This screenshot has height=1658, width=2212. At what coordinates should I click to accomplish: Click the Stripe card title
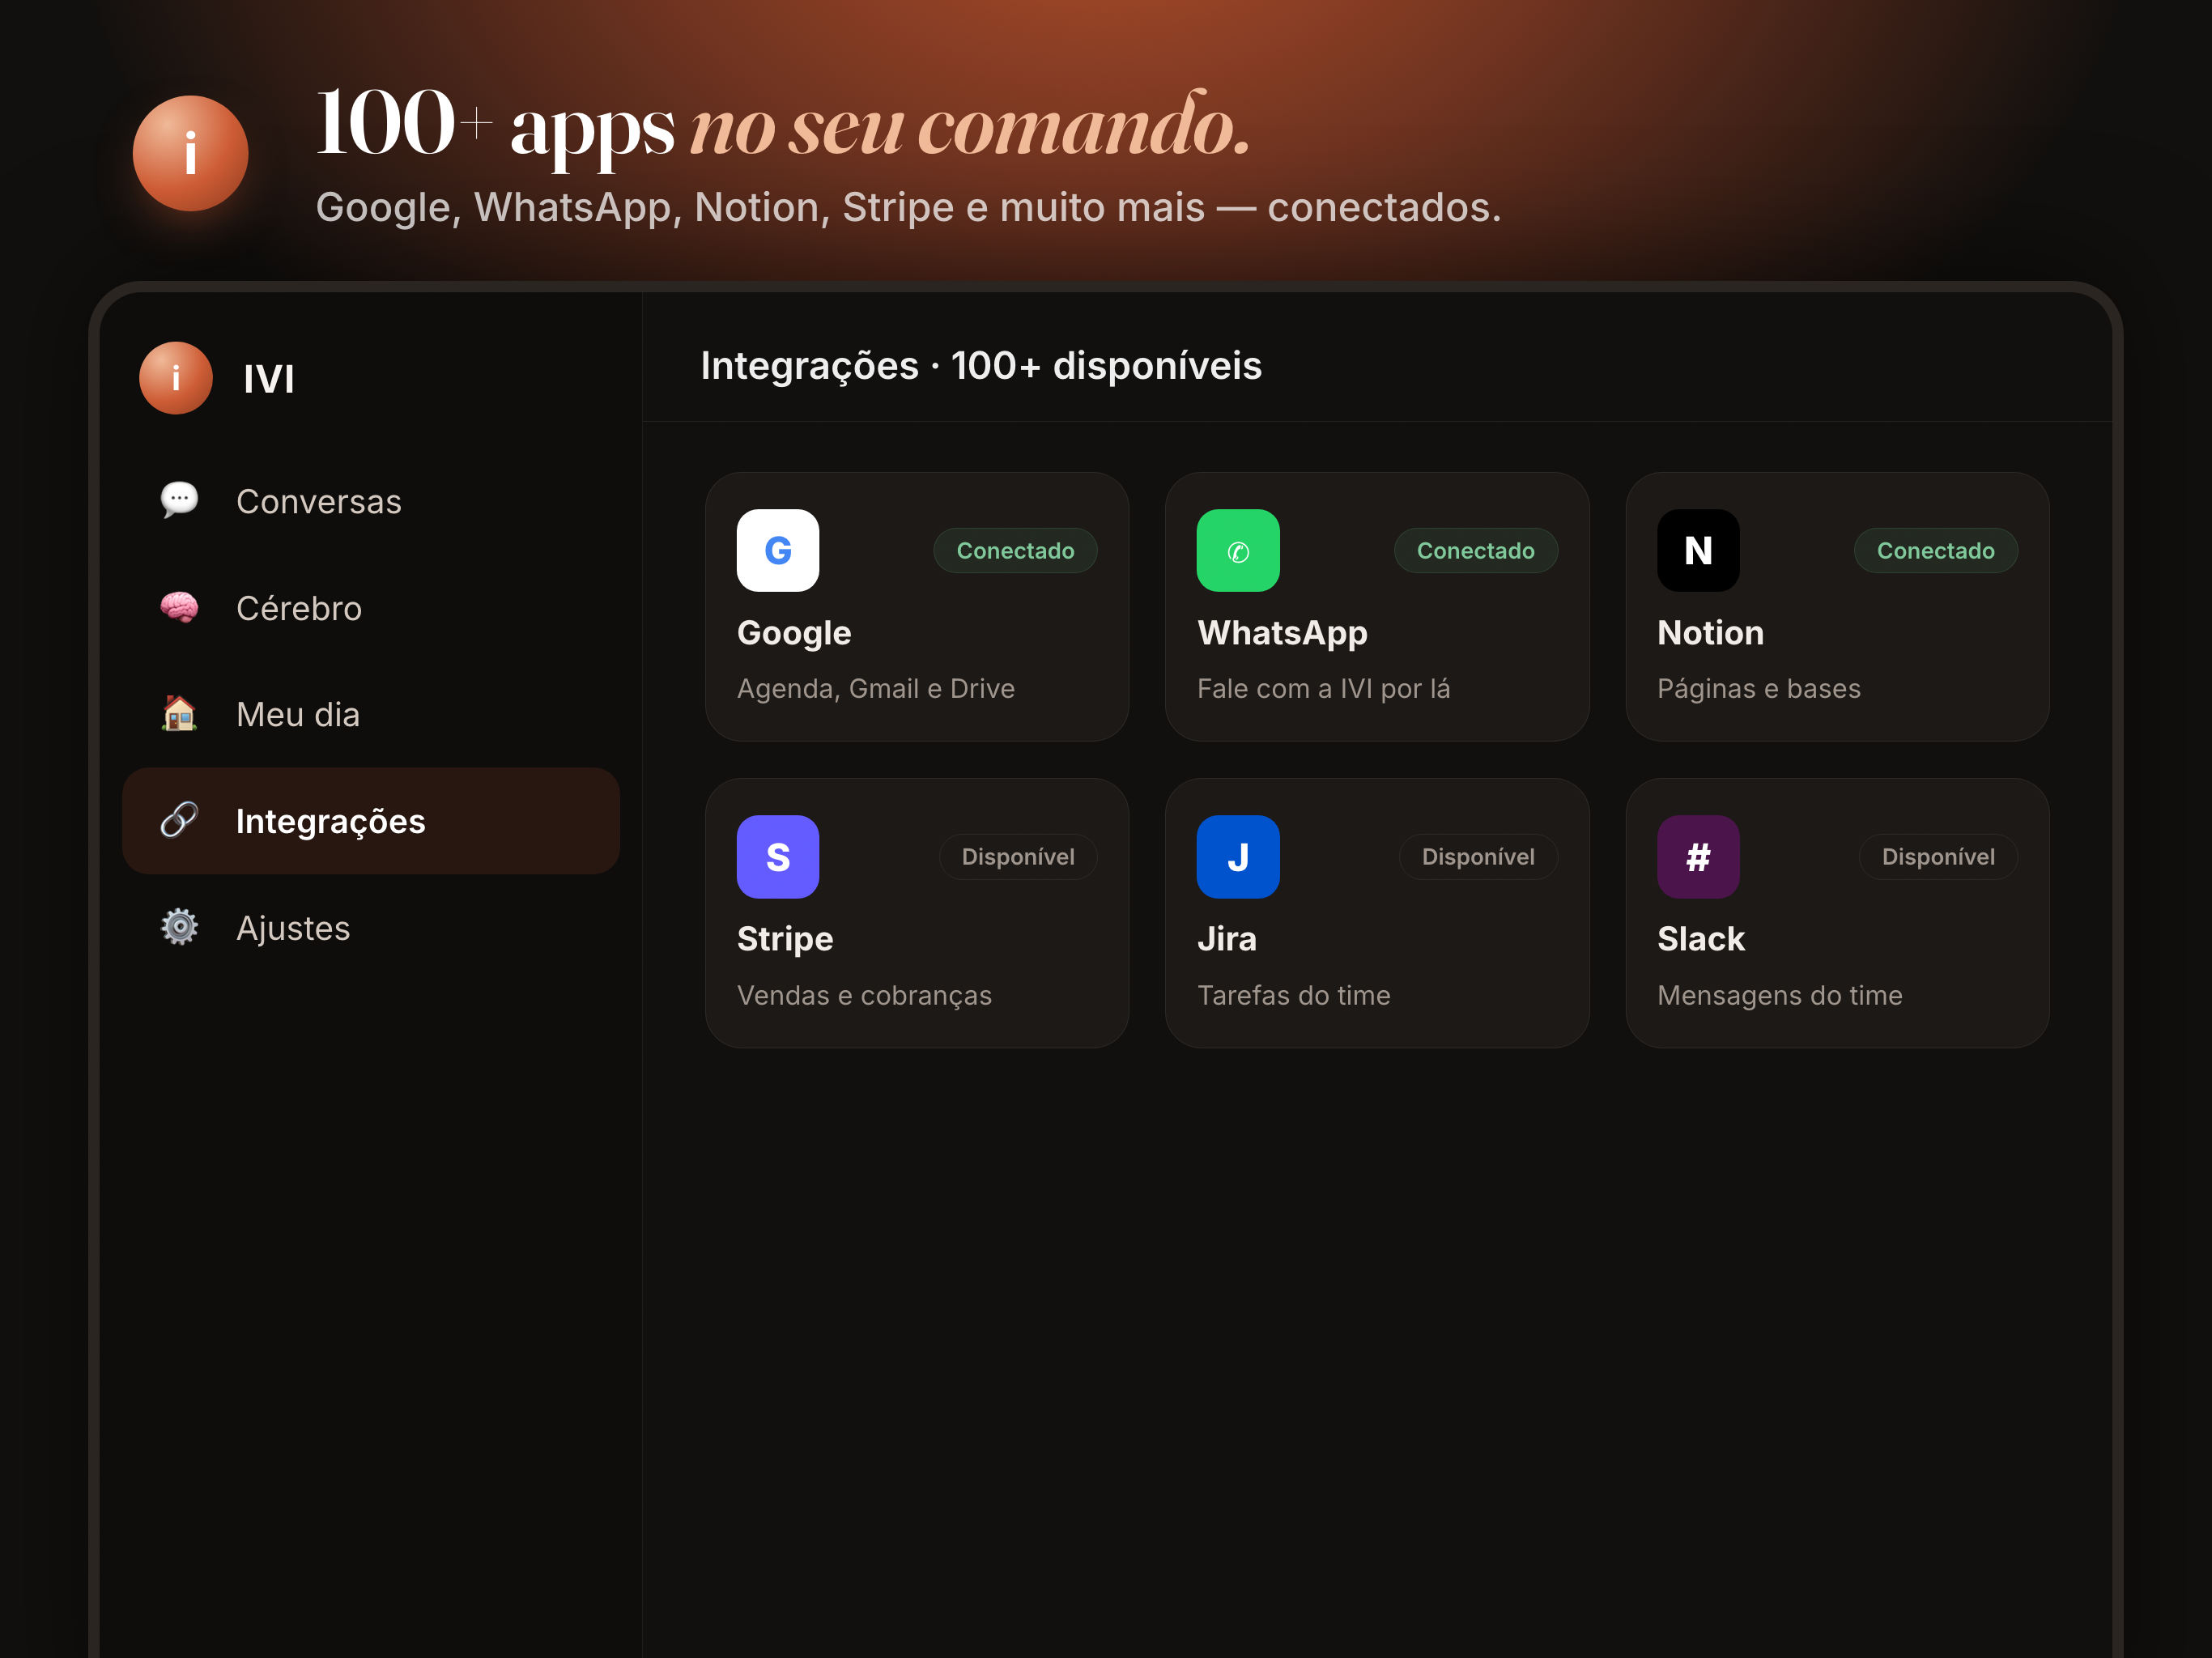[785, 939]
